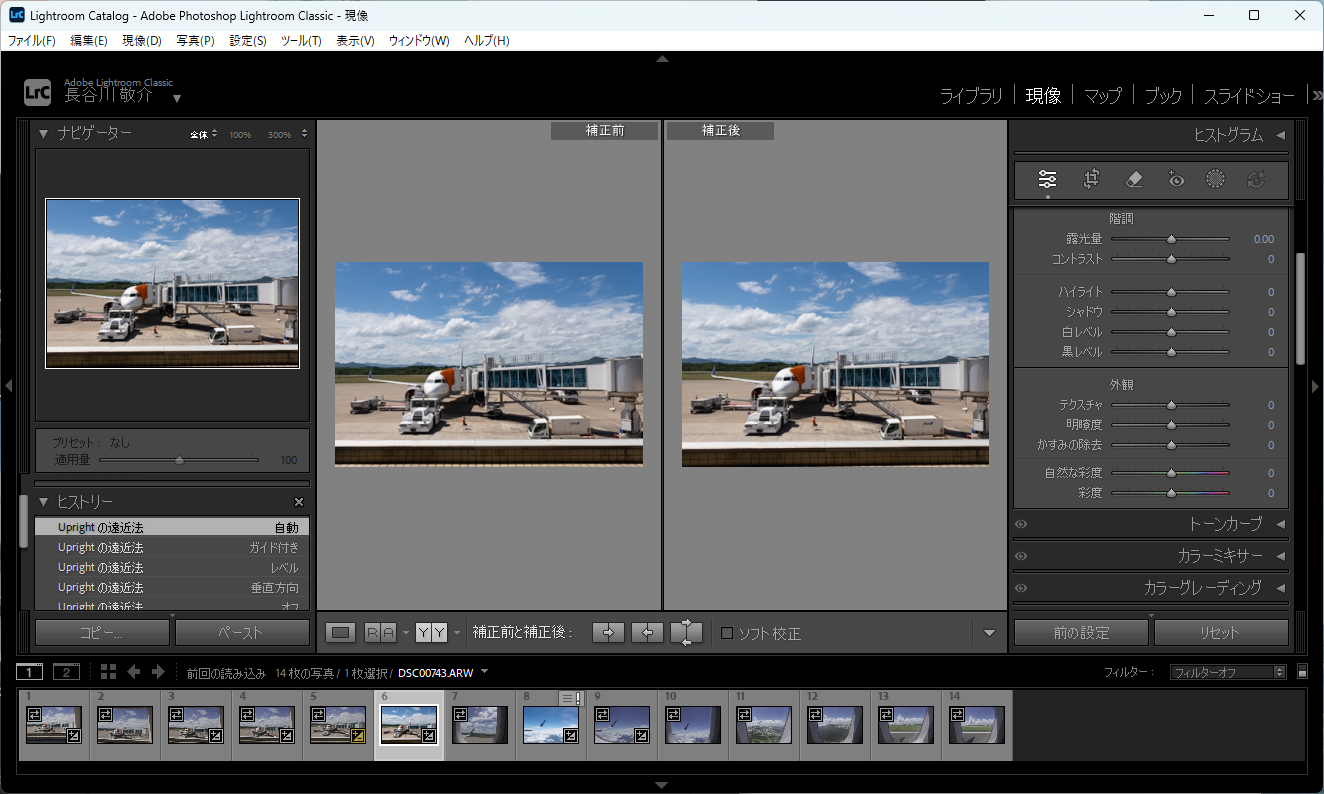Select the Edit sliders tool icon
Image resolution: width=1324 pixels, height=794 pixels.
[1047, 179]
